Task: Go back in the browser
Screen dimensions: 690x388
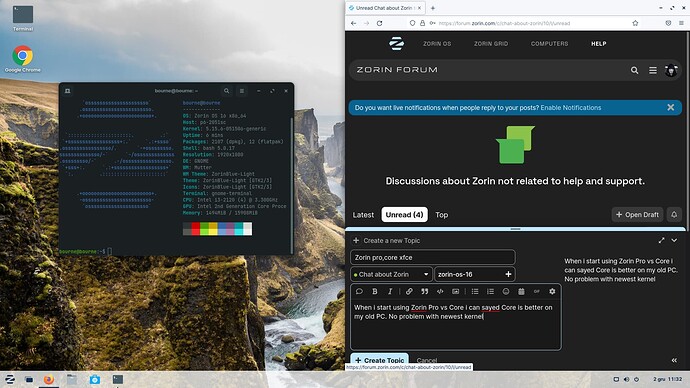Action: pos(354,23)
